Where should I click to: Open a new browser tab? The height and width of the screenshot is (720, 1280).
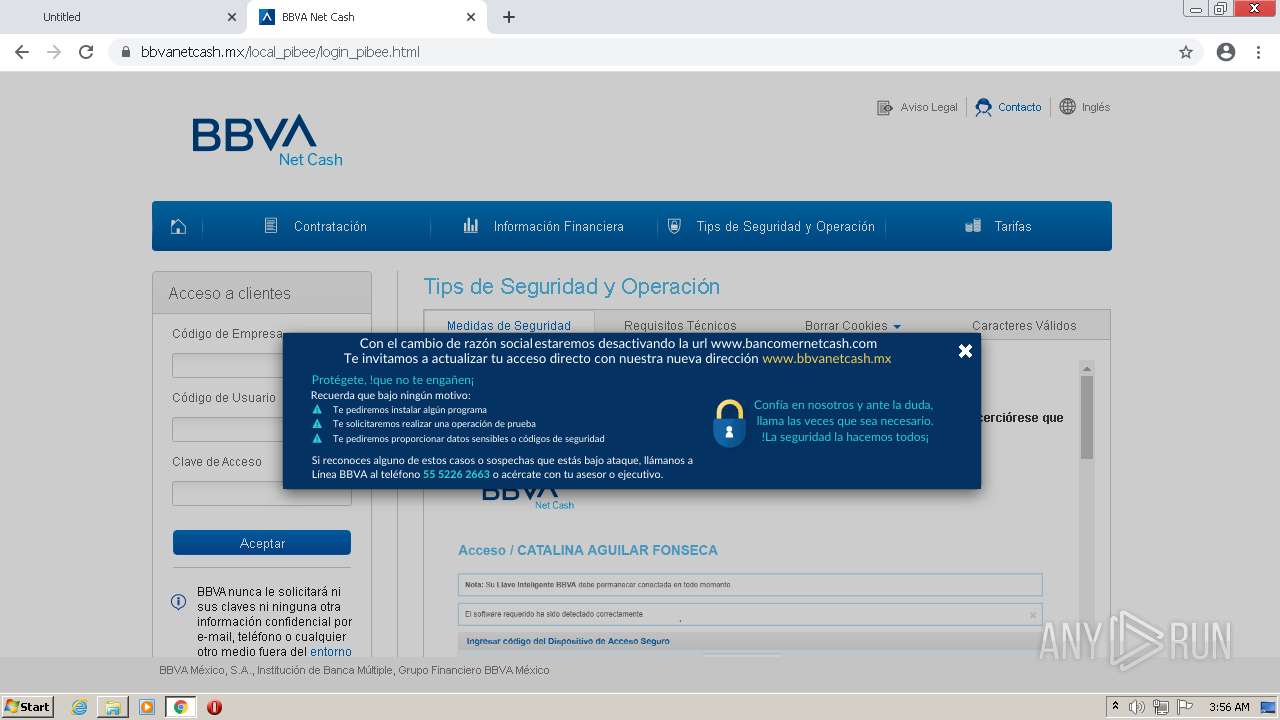click(509, 17)
